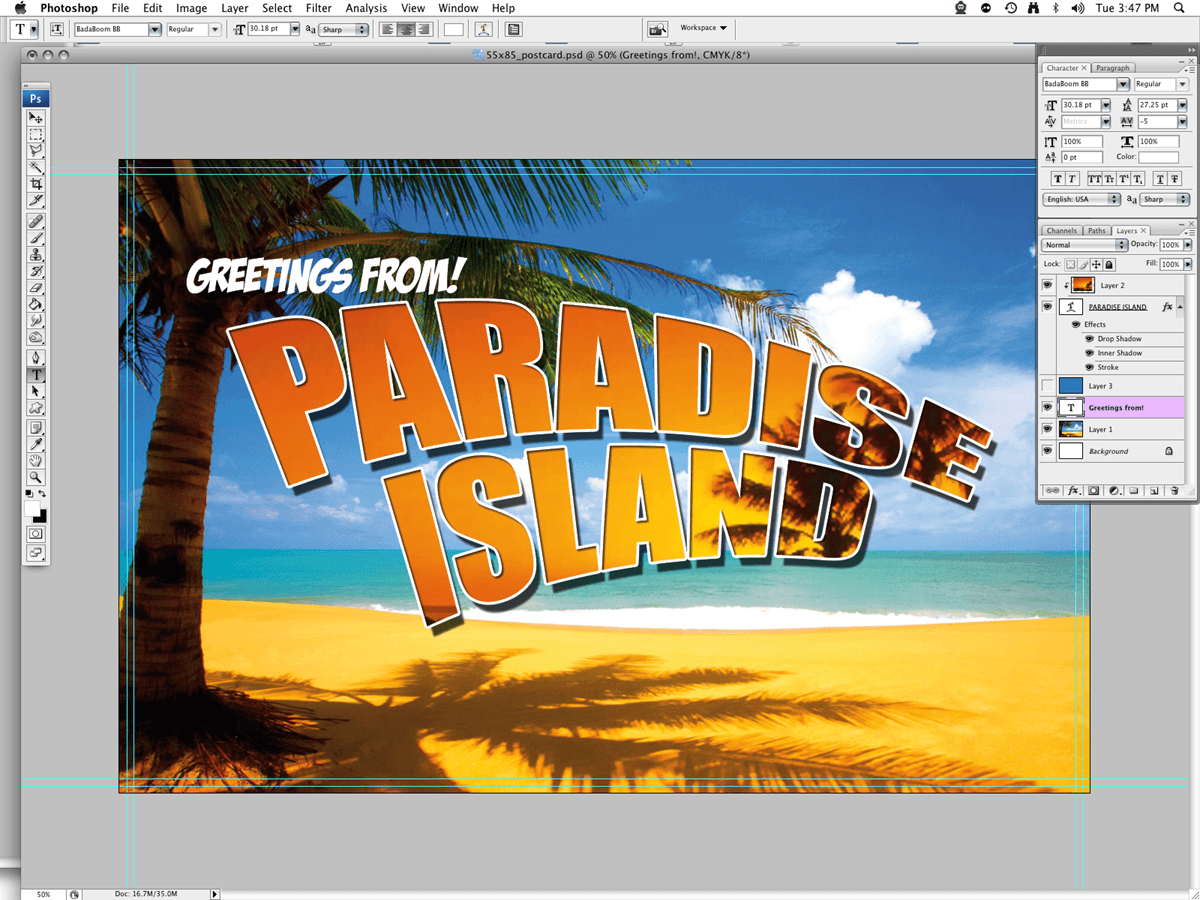Click the Create Warped Text icon
This screenshot has height=900, width=1200.
coord(483,29)
